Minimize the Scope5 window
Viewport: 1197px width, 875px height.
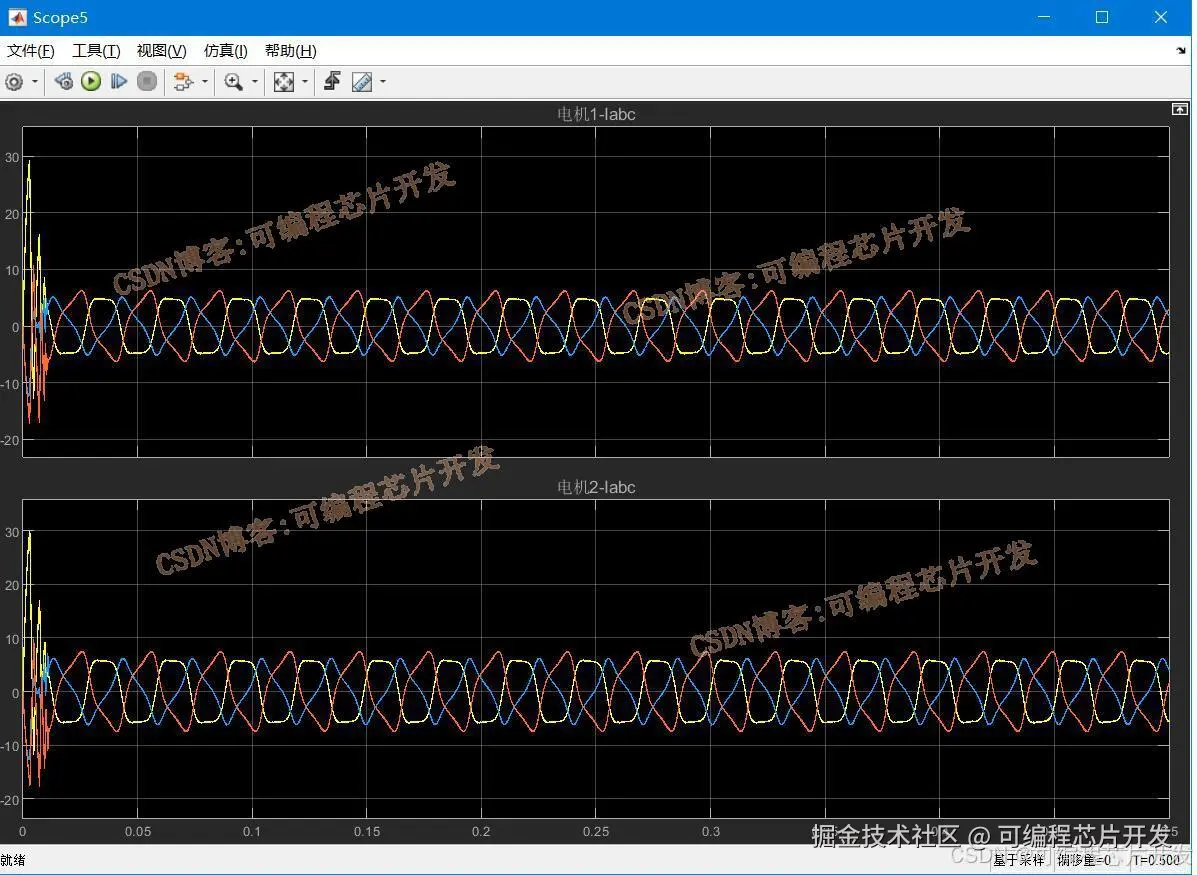click(x=1044, y=17)
